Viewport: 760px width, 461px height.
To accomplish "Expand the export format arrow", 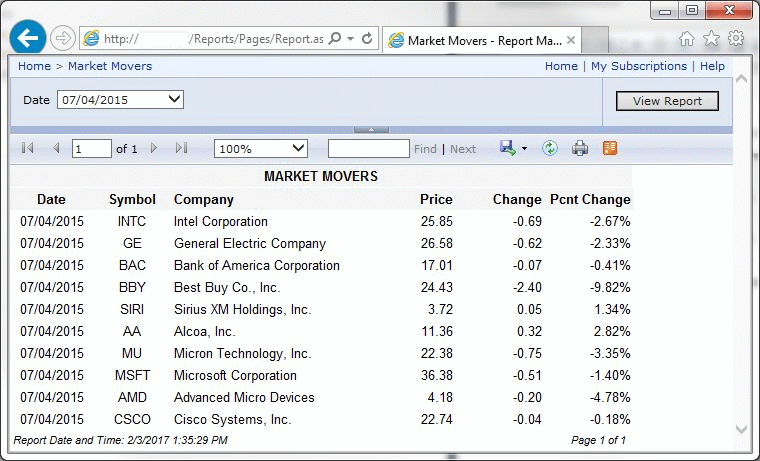I will (524, 149).
